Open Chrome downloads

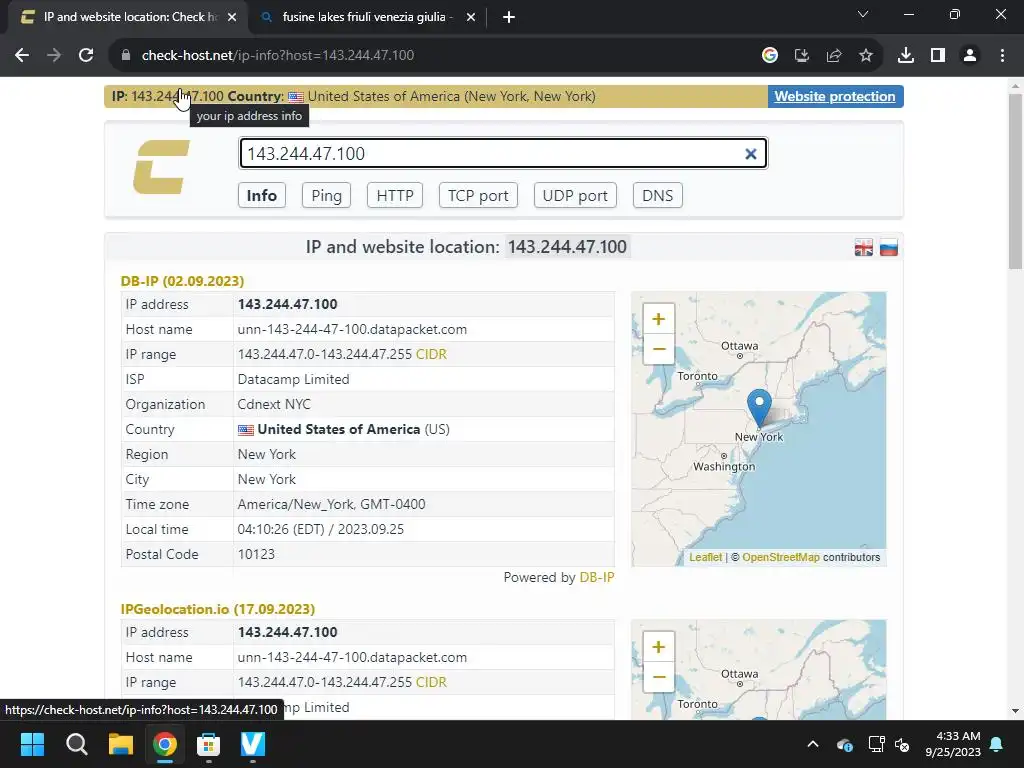click(906, 56)
